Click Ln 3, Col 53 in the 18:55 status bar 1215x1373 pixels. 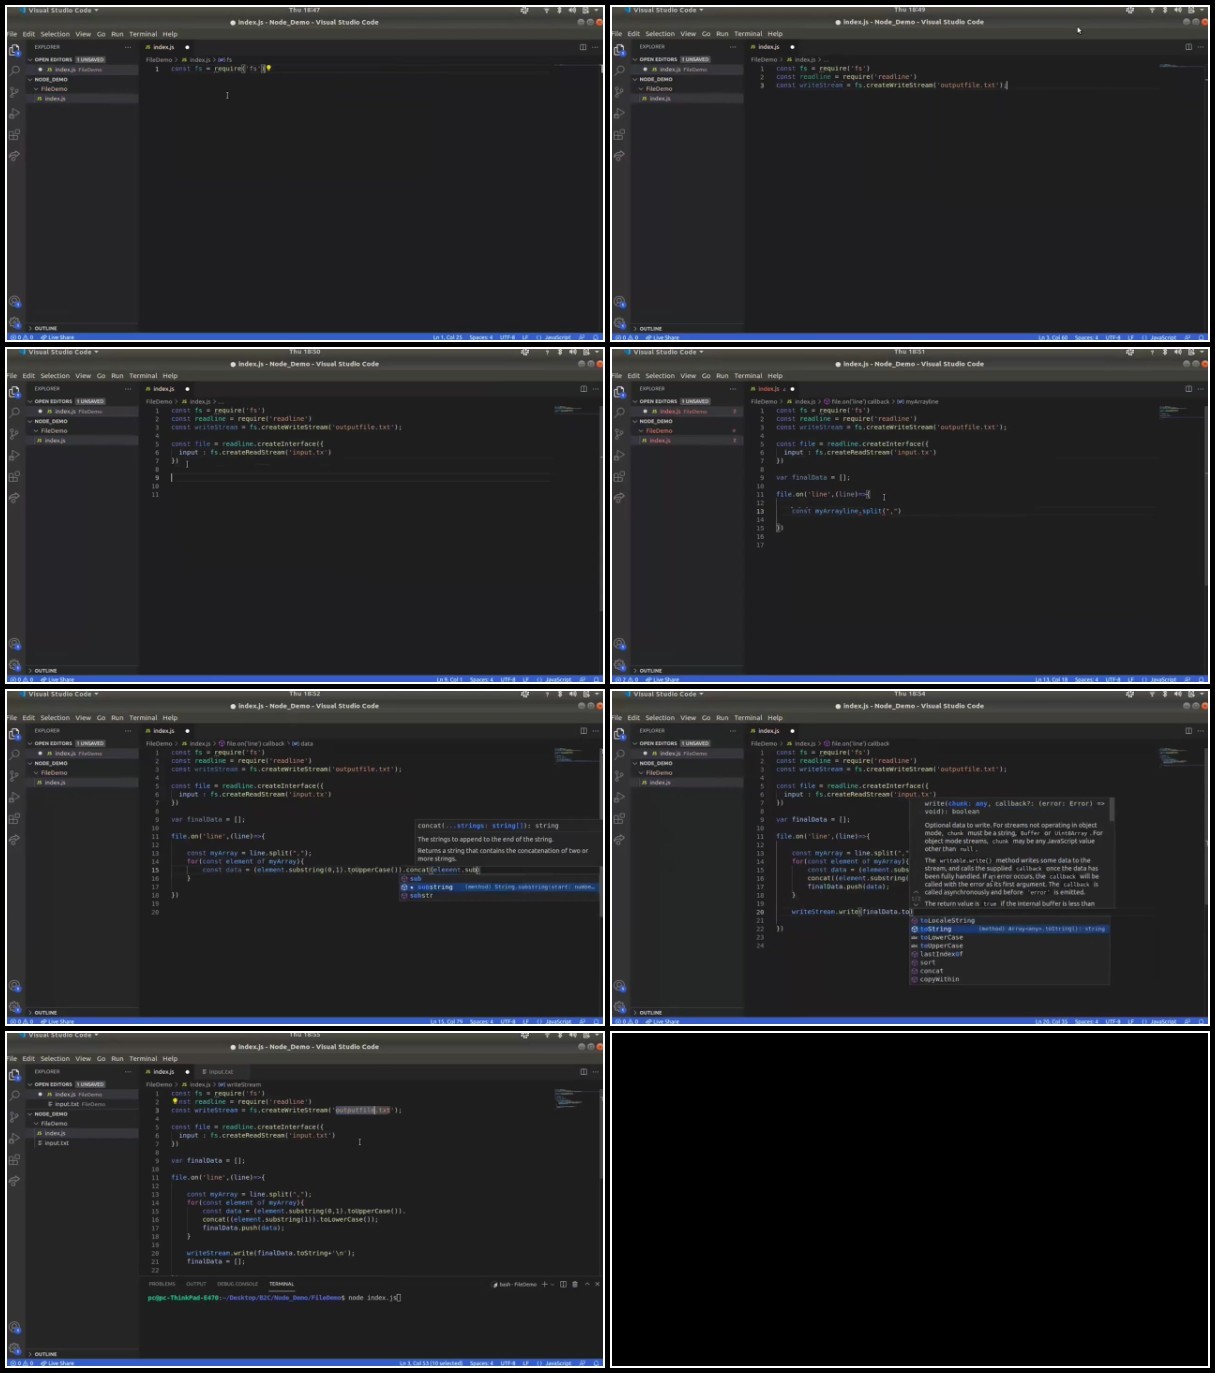(430, 1363)
